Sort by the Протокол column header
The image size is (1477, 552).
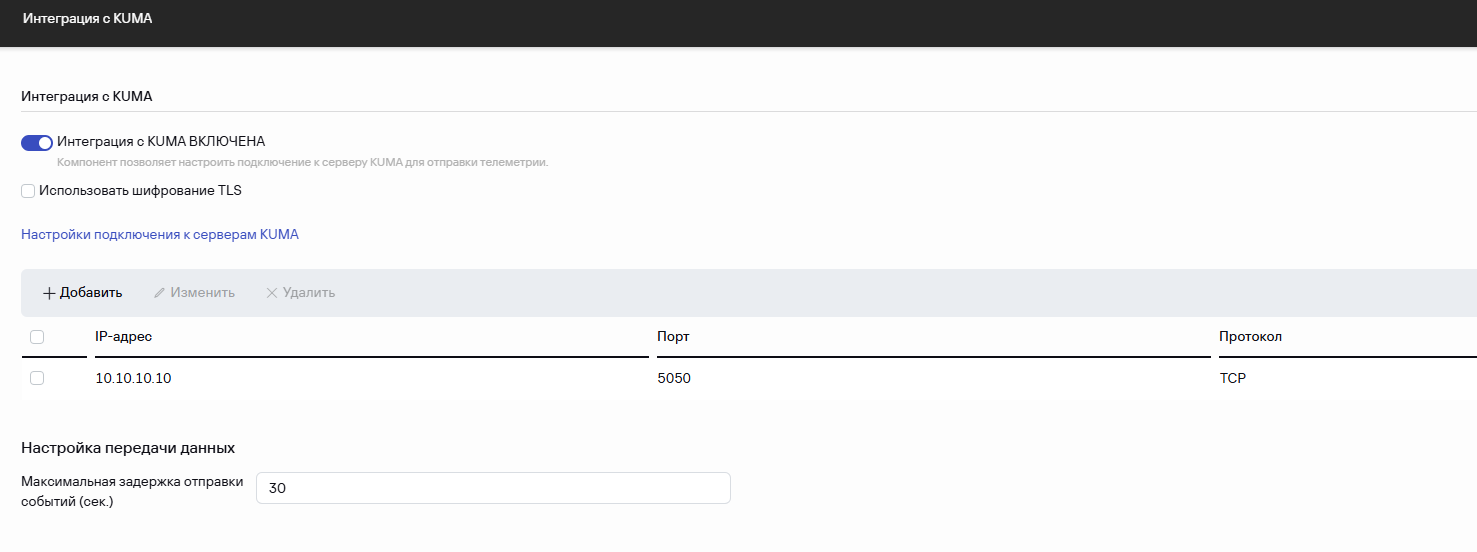1250,337
